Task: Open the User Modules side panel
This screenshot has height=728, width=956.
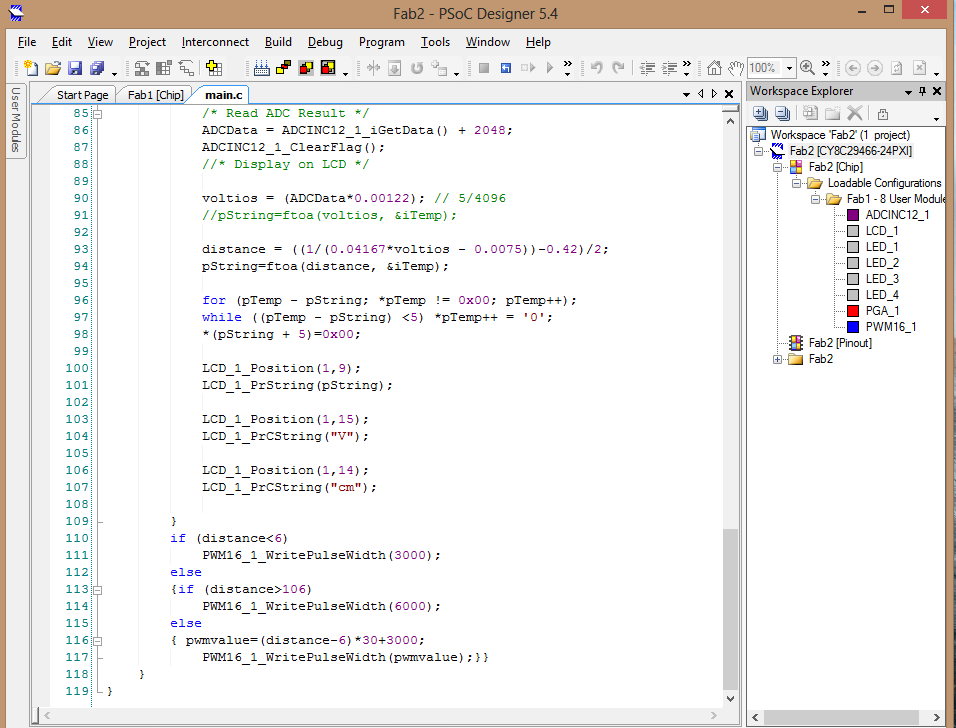Action: point(15,119)
